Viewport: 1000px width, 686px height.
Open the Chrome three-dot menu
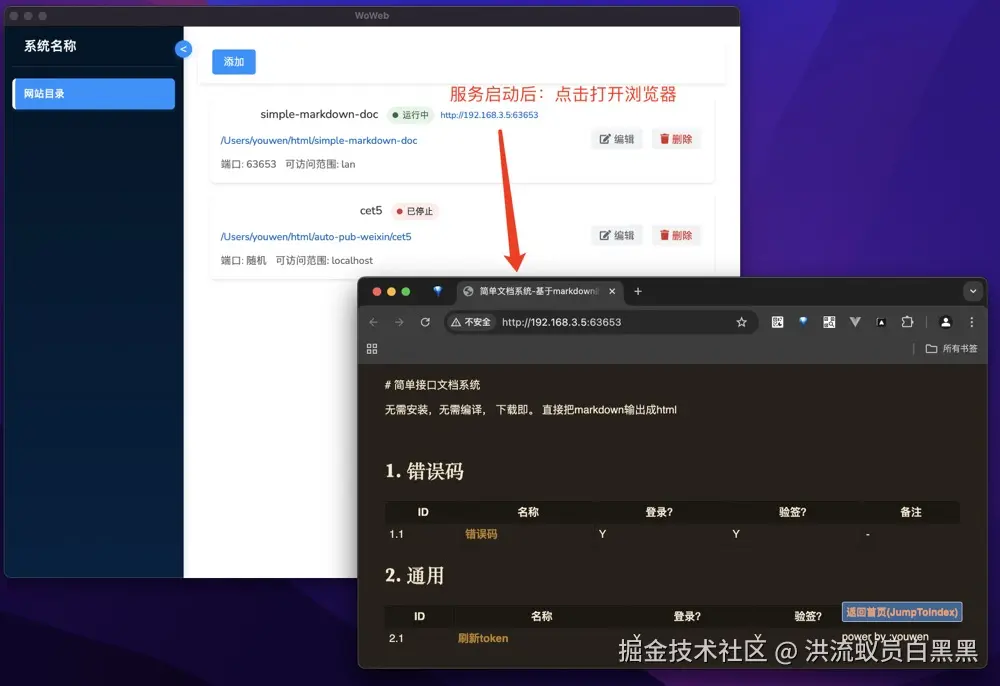[x=972, y=321]
